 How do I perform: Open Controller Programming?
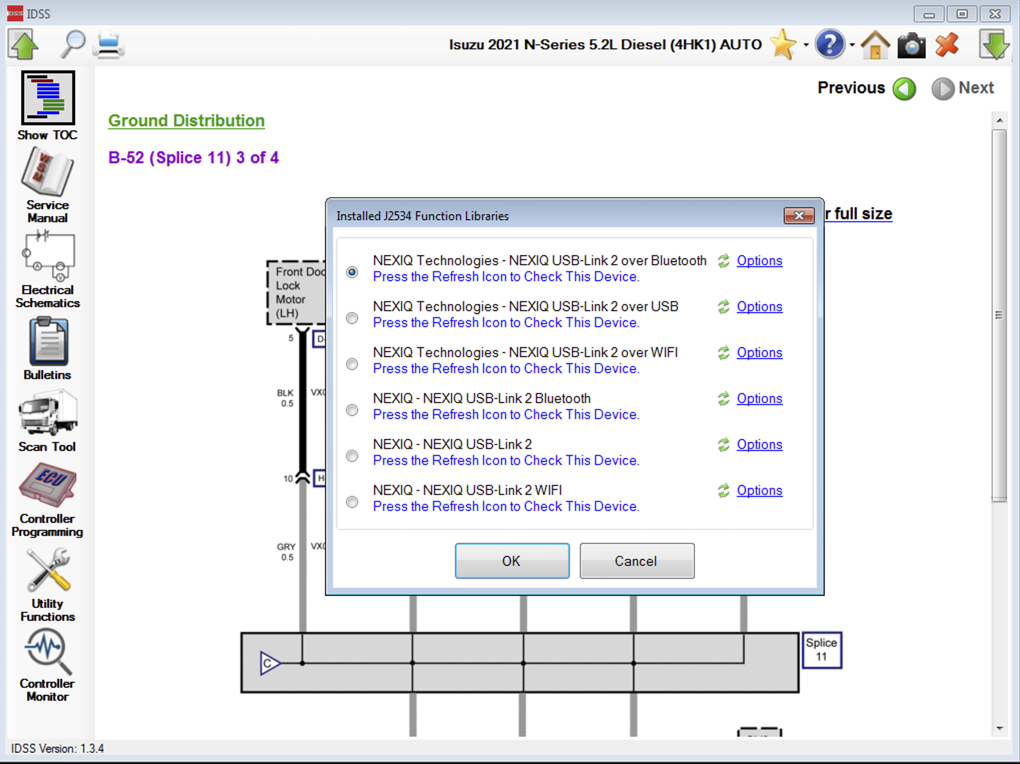47,500
